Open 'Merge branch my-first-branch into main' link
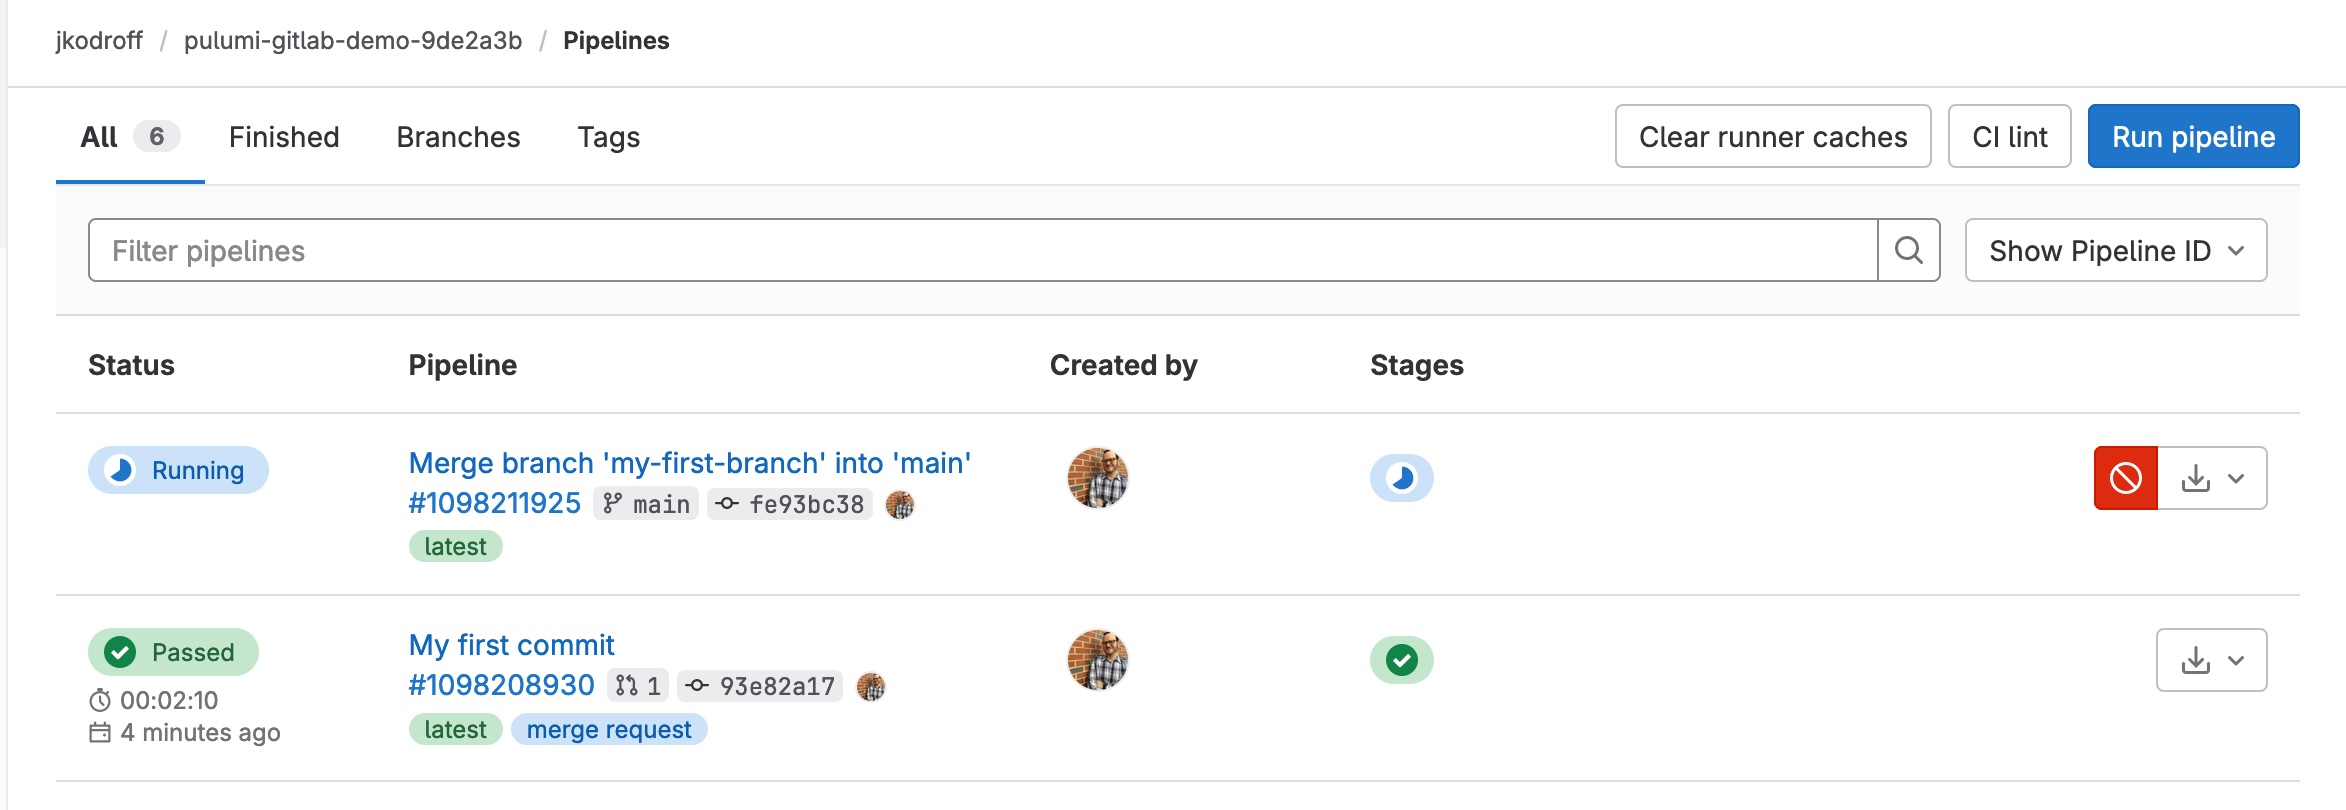 (690, 463)
